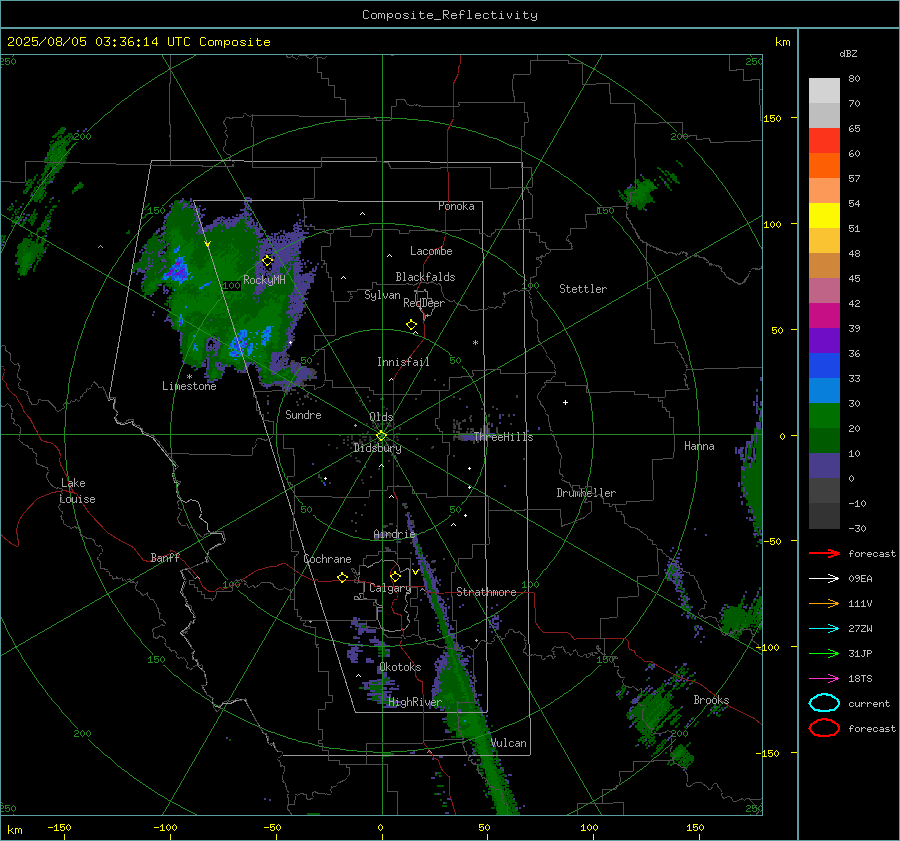Screen dimensions: 900x841
Task: Click the Olds town label
Action: (381, 417)
